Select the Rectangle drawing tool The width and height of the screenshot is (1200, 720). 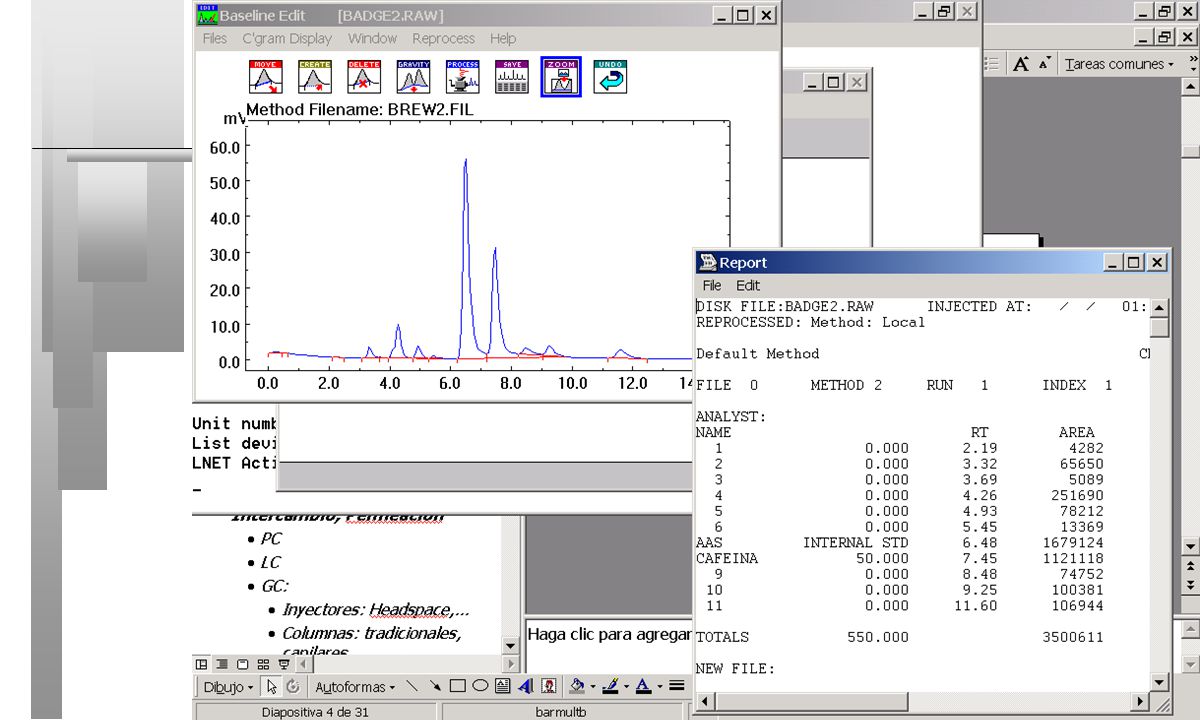(x=457, y=687)
